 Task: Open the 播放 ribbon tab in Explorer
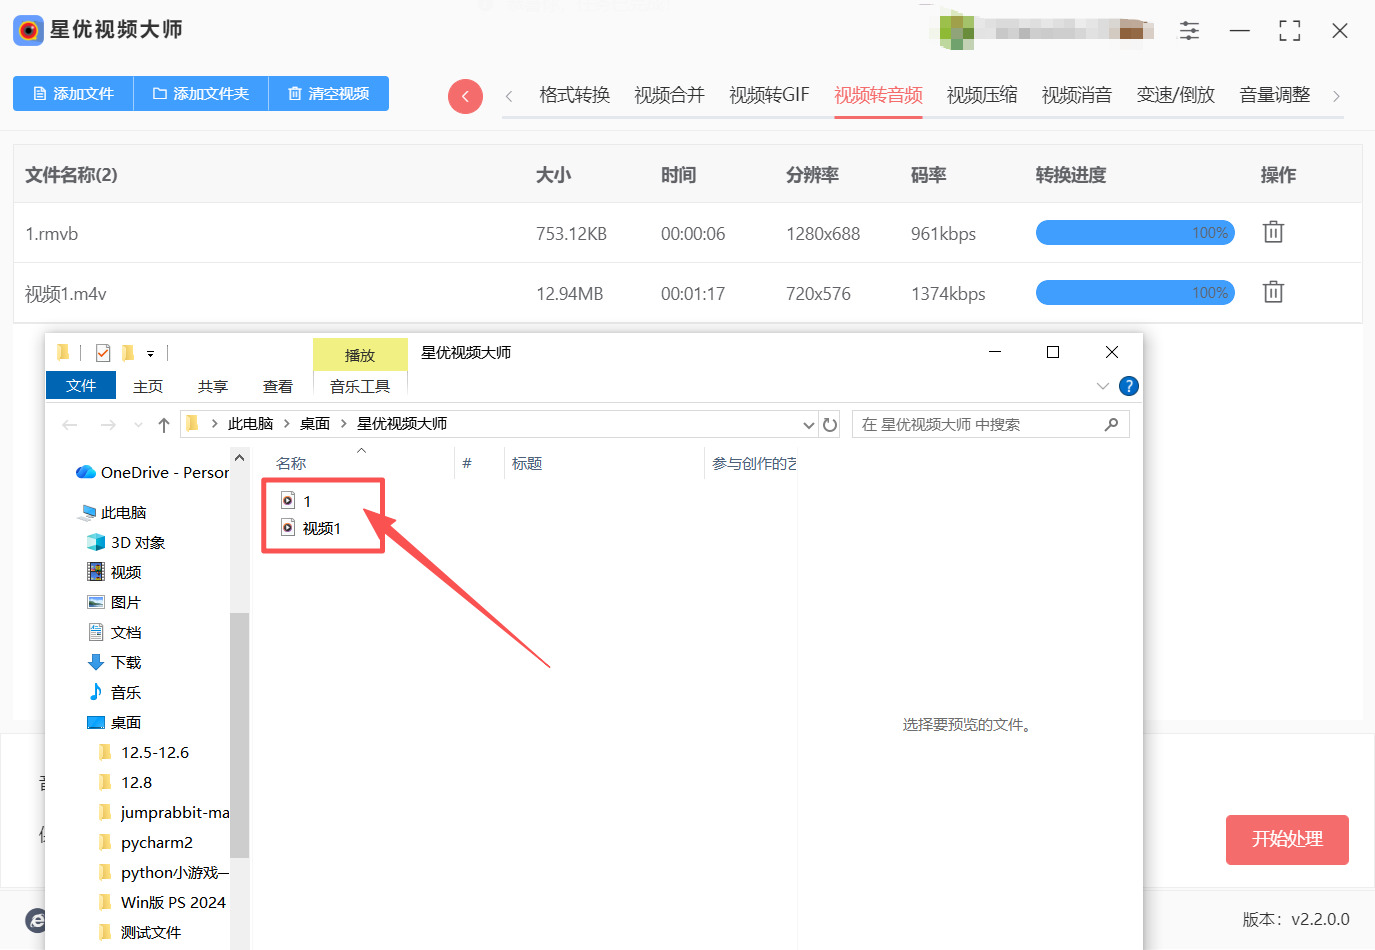click(360, 354)
